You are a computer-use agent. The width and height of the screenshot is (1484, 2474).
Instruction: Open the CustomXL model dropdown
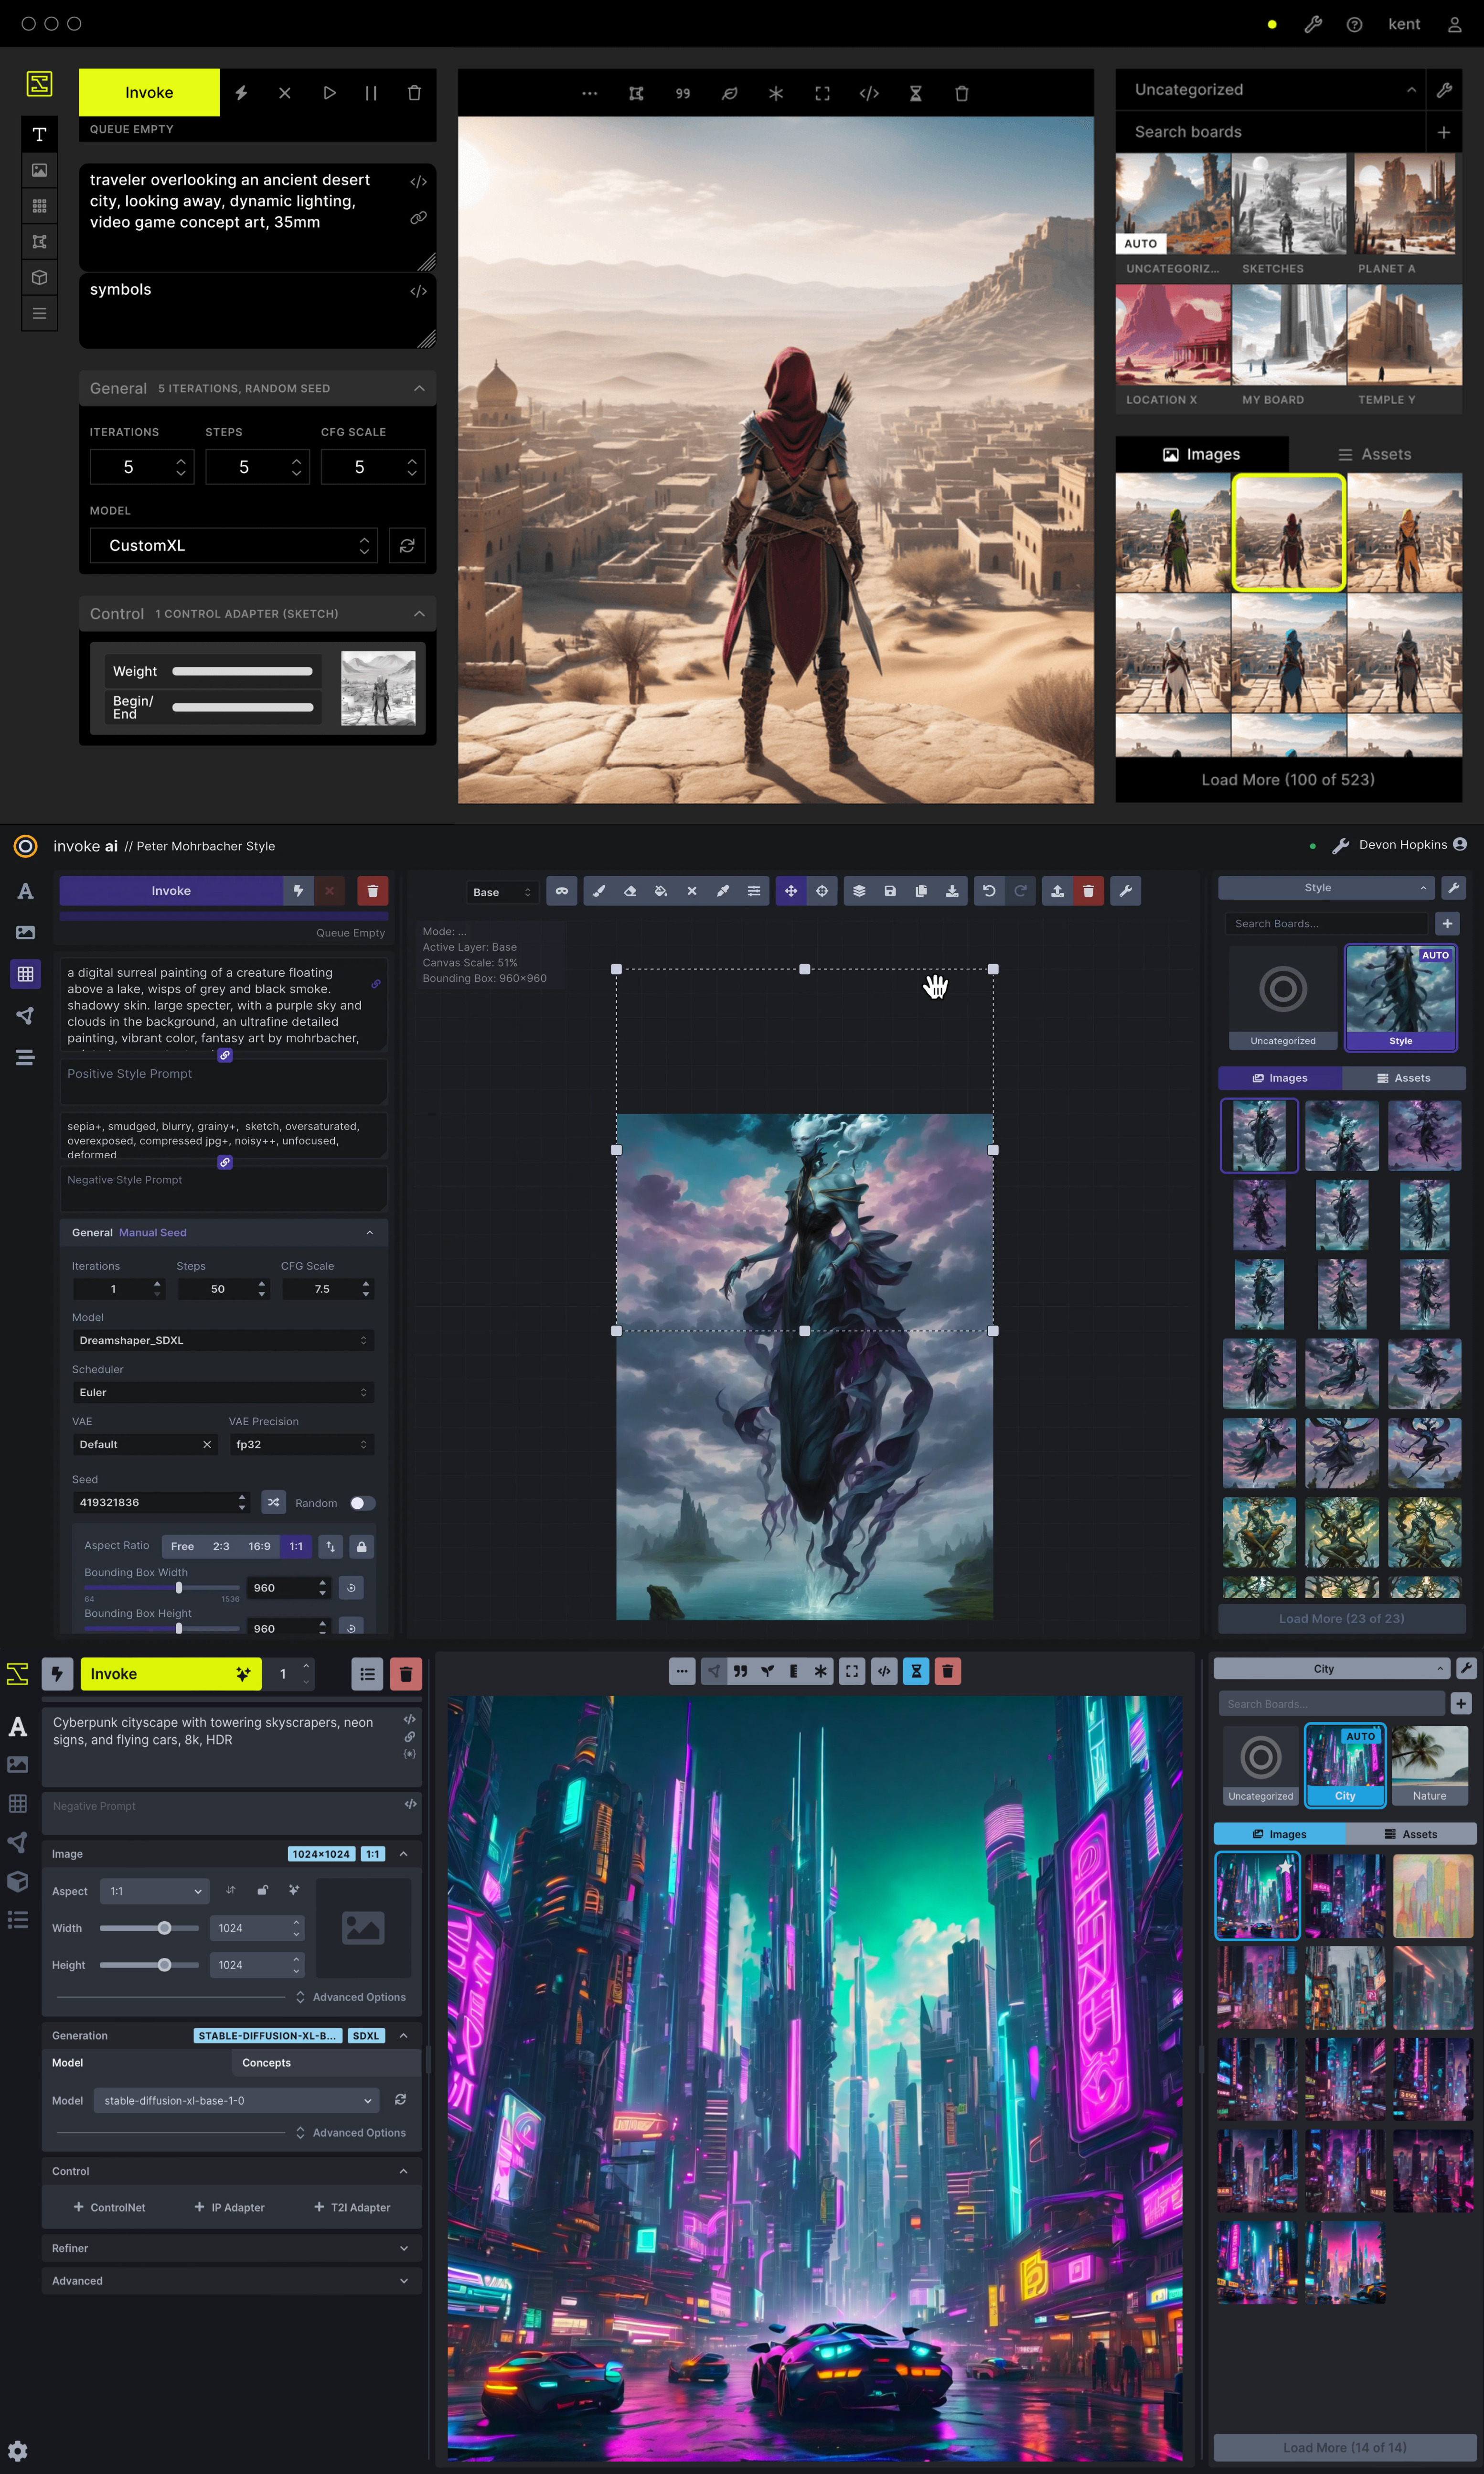point(234,546)
